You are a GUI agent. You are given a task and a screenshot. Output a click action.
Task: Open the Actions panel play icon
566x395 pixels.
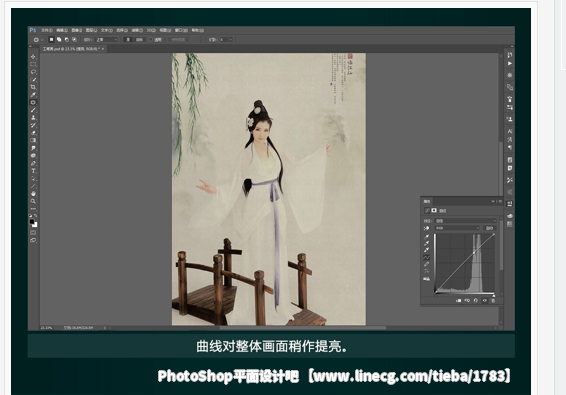point(510,64)
